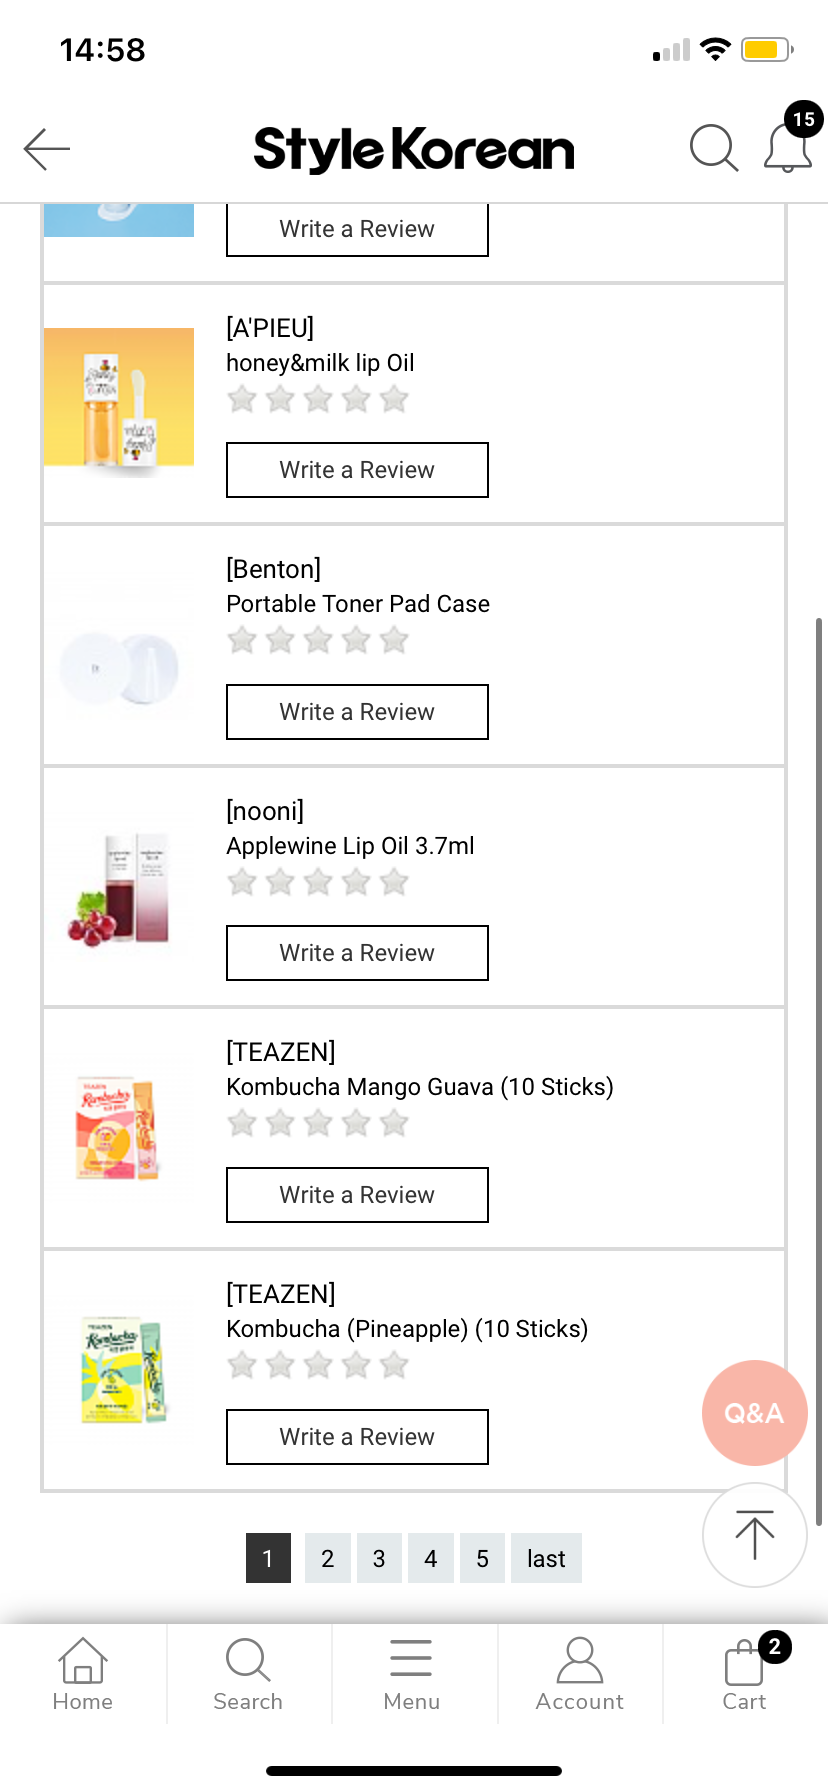
Task: Open the Menu hamburger icon
Action: click(x=411, y=1674)
